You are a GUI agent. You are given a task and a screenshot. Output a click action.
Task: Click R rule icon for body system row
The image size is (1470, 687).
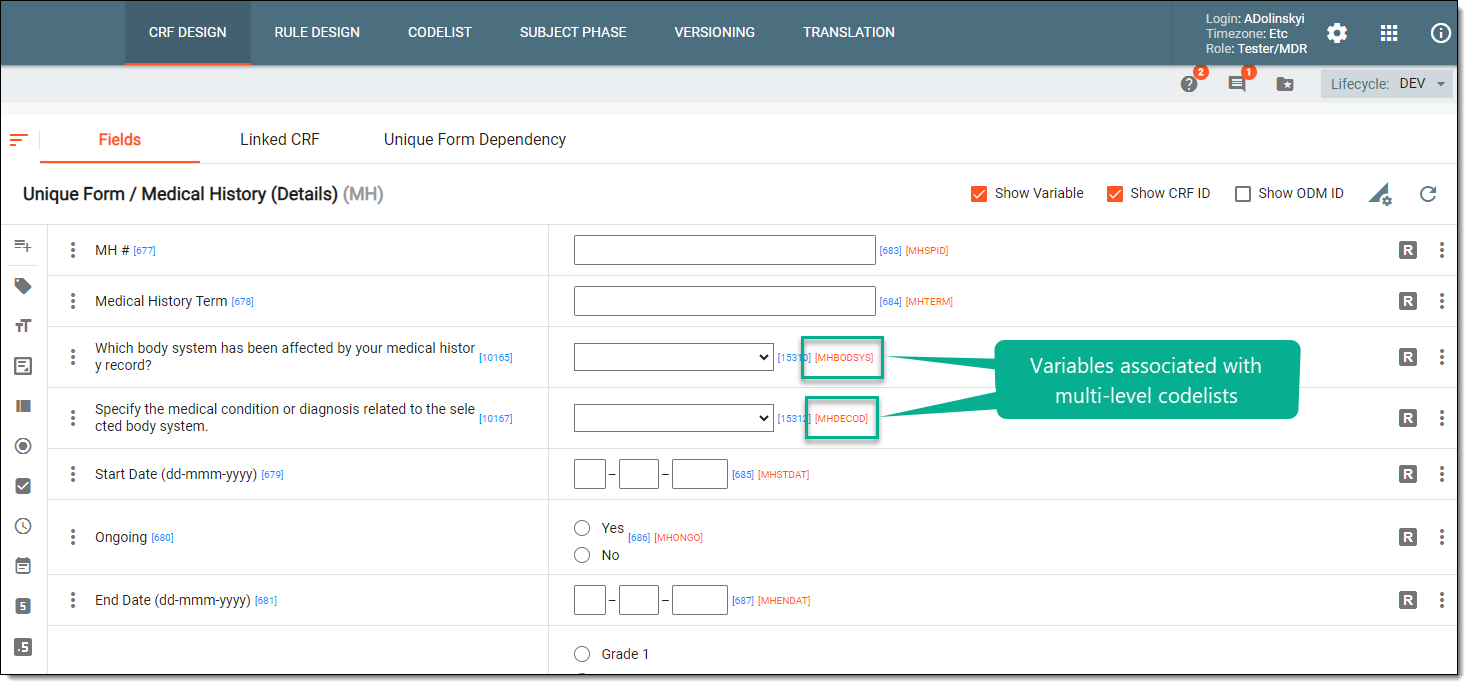click(1408, 357)
